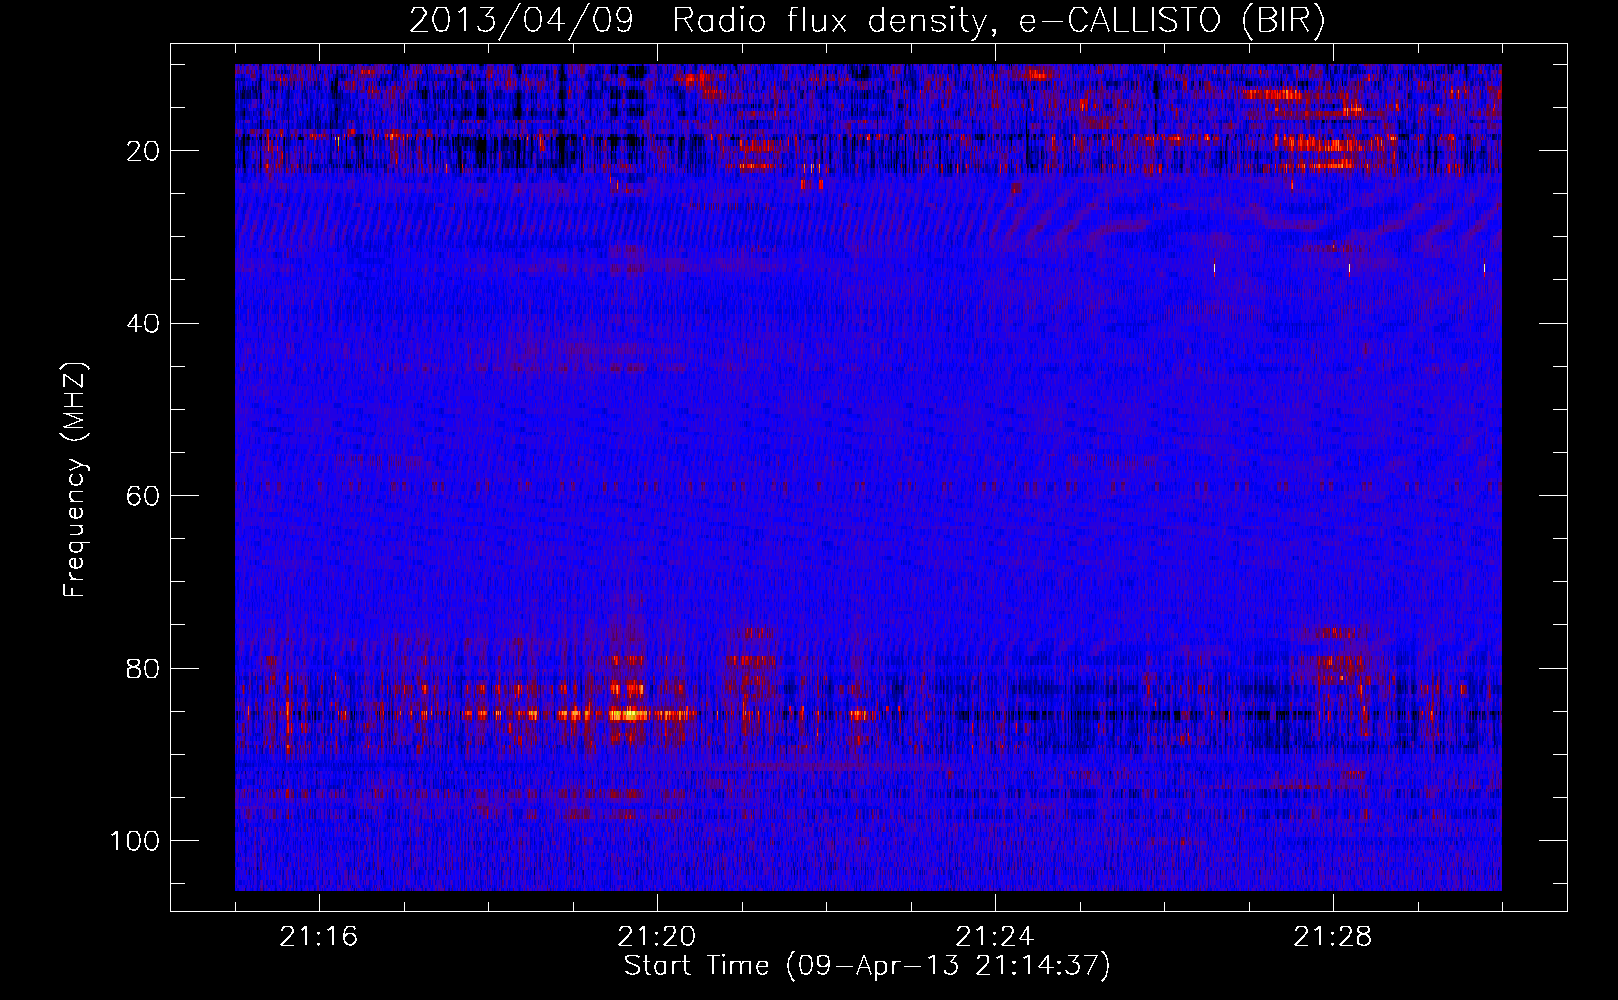This screenshot has width=1618, height=1000.
Task: Click the 20 MHz frequency tick label
Action: [x=144, y=151]
